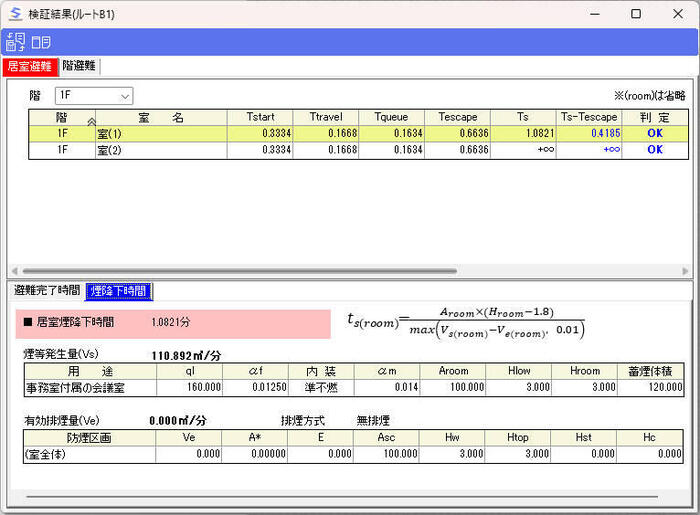Click the Ts-Tescape column header
700x515 pixels.
[589, 117]
